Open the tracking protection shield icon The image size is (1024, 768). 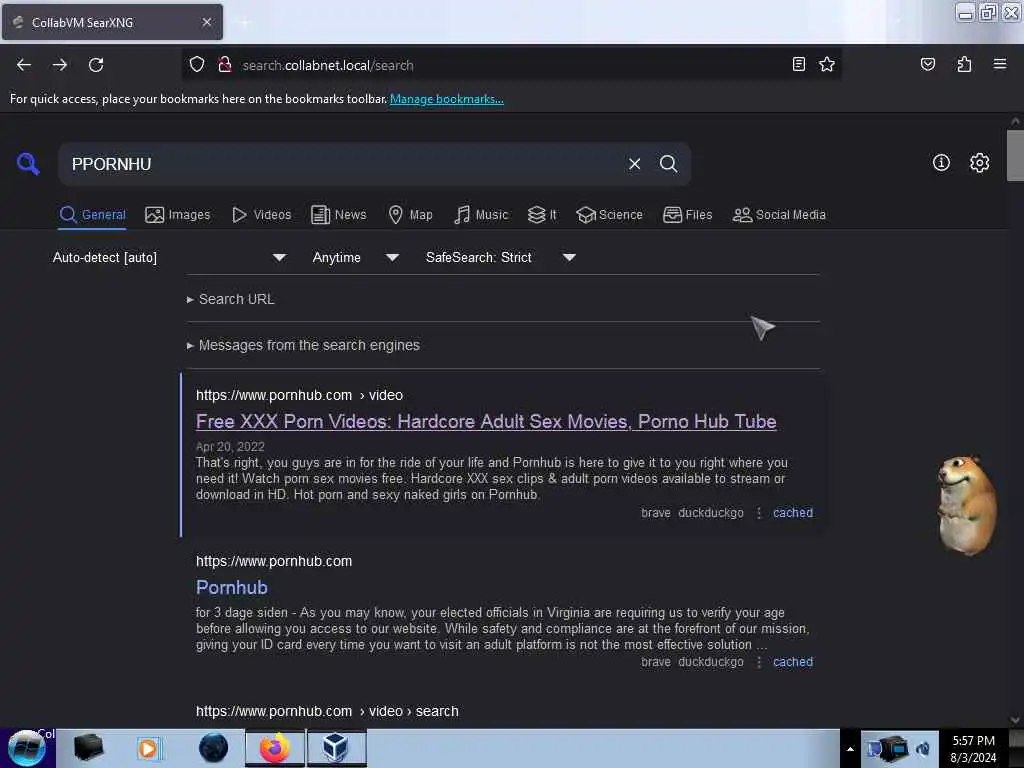(x=197, y=65)
